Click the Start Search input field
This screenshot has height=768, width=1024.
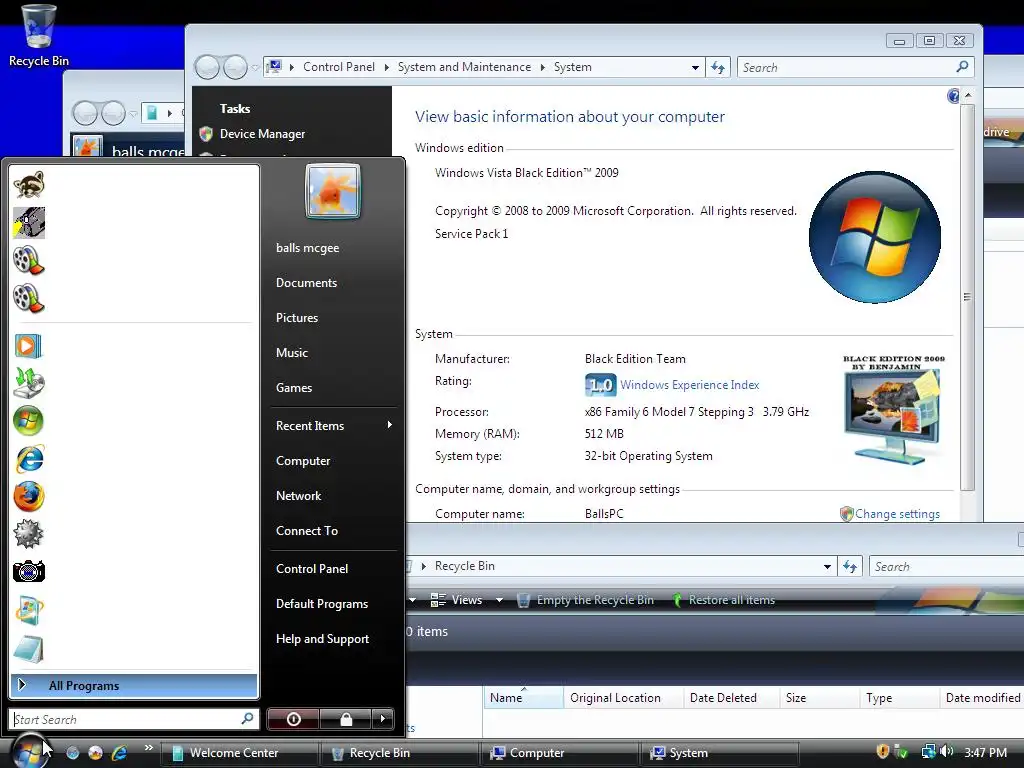pyautogui.click(x=125, y=719)
